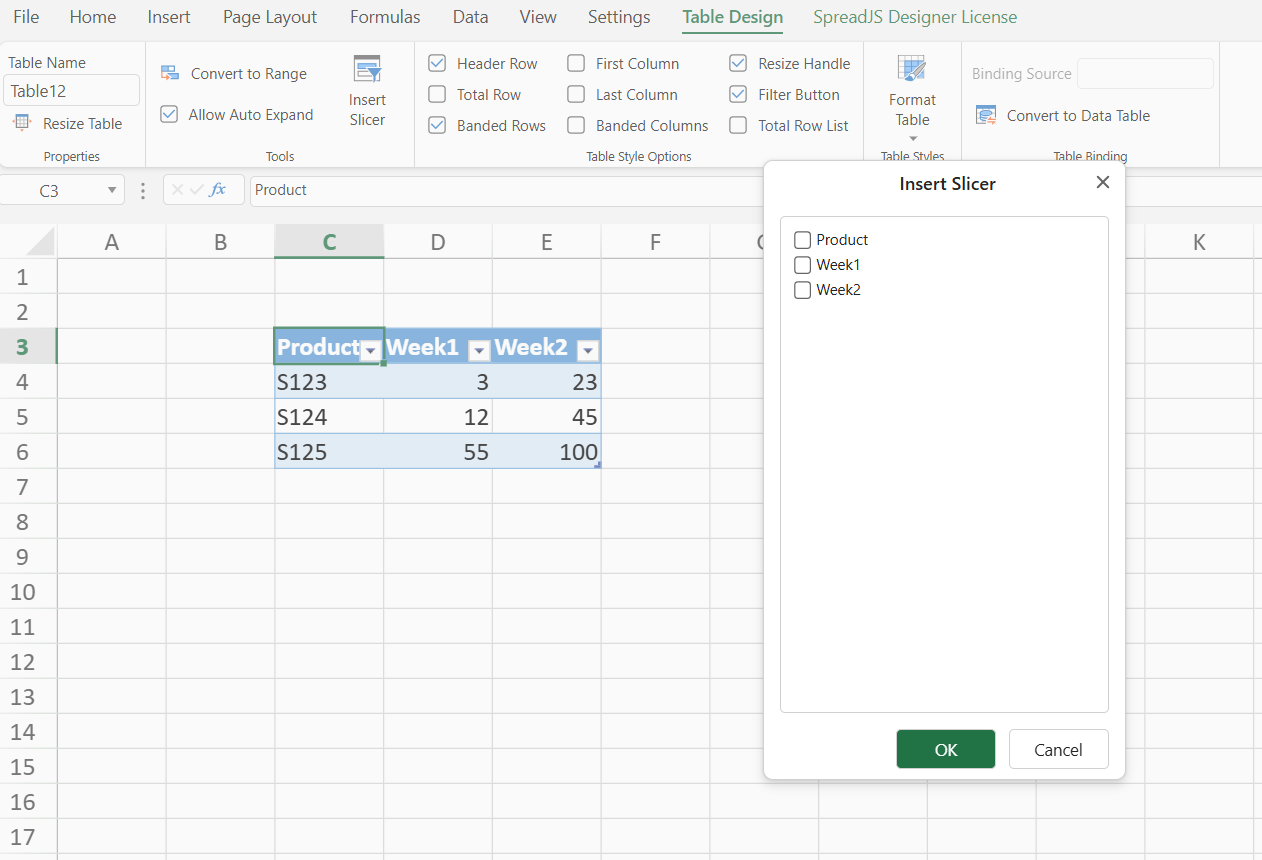Expand the Name Box dropdown arrow
Viewport: 1262px width, 860px height.
pos(110,190)
